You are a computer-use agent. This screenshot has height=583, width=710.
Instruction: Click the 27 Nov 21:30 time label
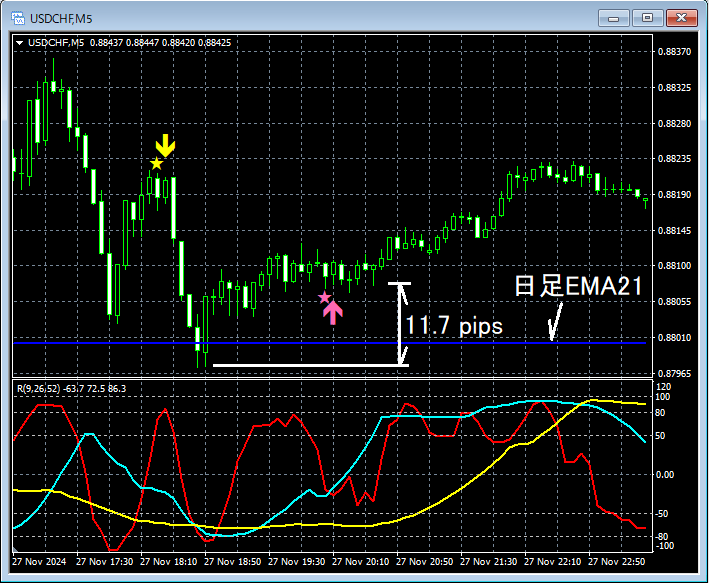click(x=489, y=562)
